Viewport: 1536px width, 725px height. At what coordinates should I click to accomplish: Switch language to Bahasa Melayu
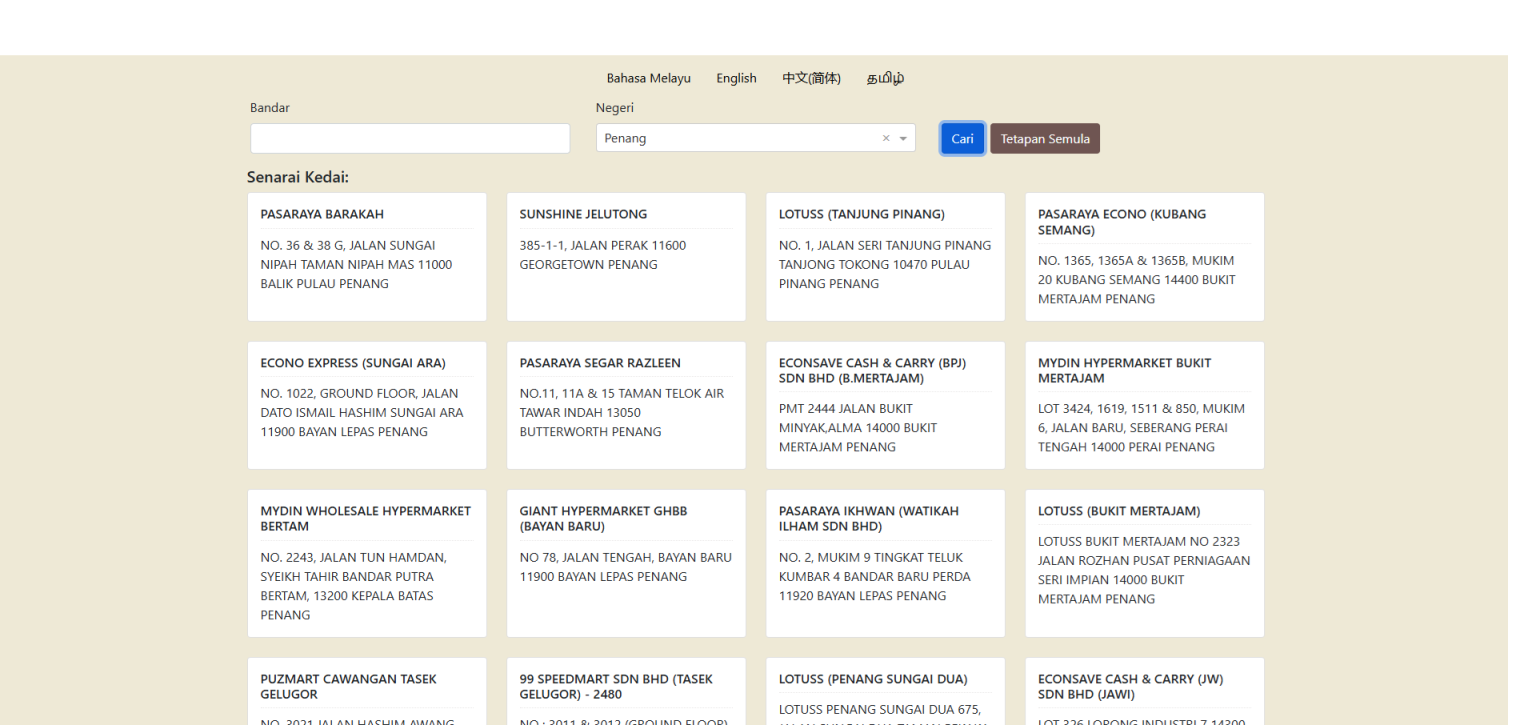coord(648,78)
